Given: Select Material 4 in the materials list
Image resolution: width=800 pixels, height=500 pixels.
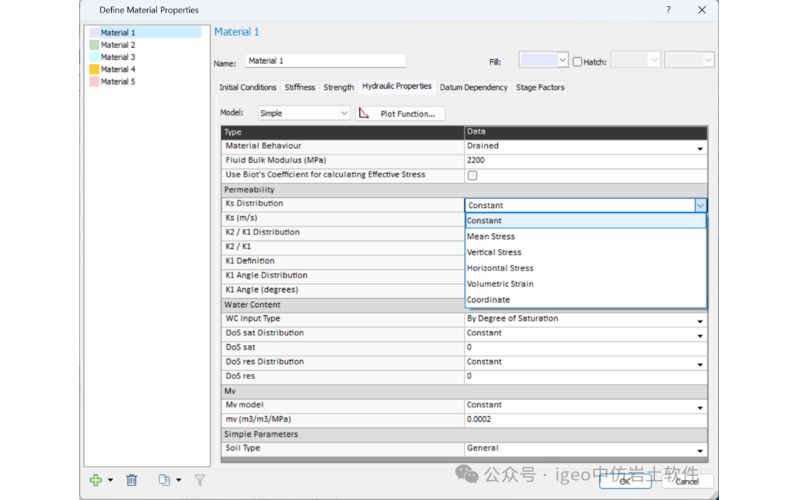Looking at the screenshot, I should (117, 69).
